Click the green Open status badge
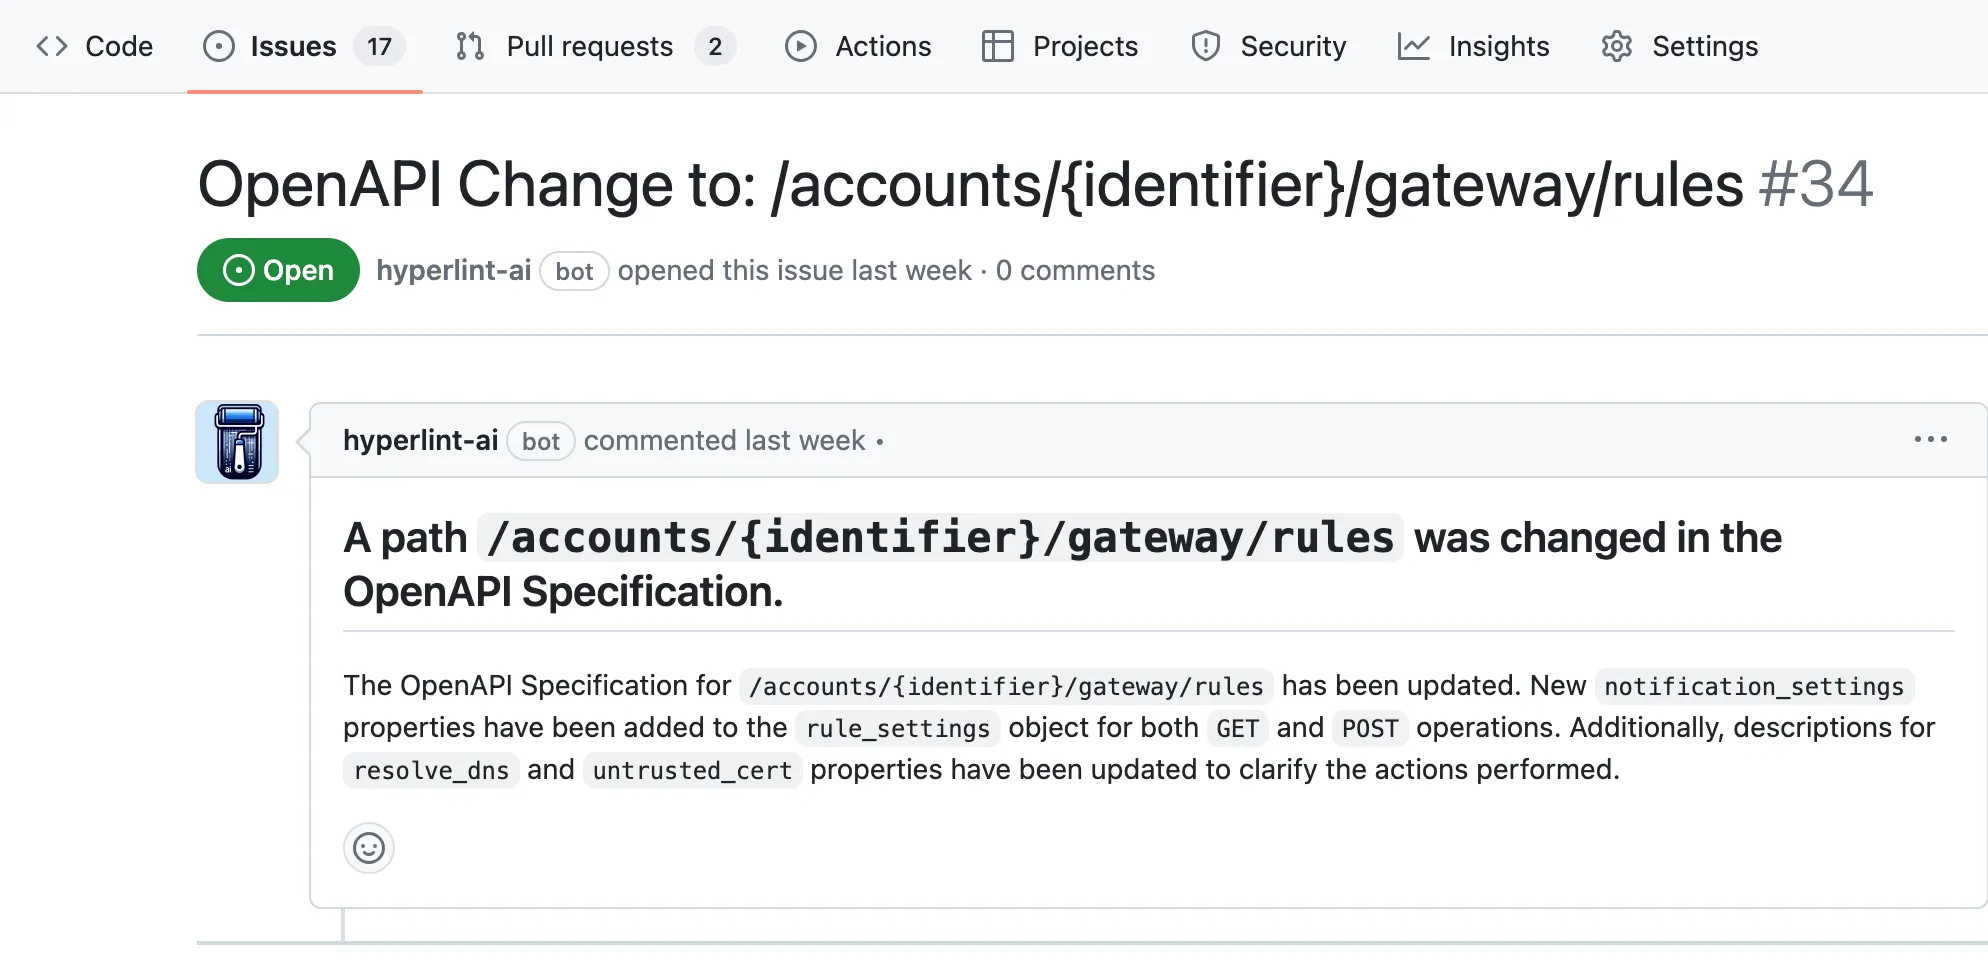 click(278, 270)
